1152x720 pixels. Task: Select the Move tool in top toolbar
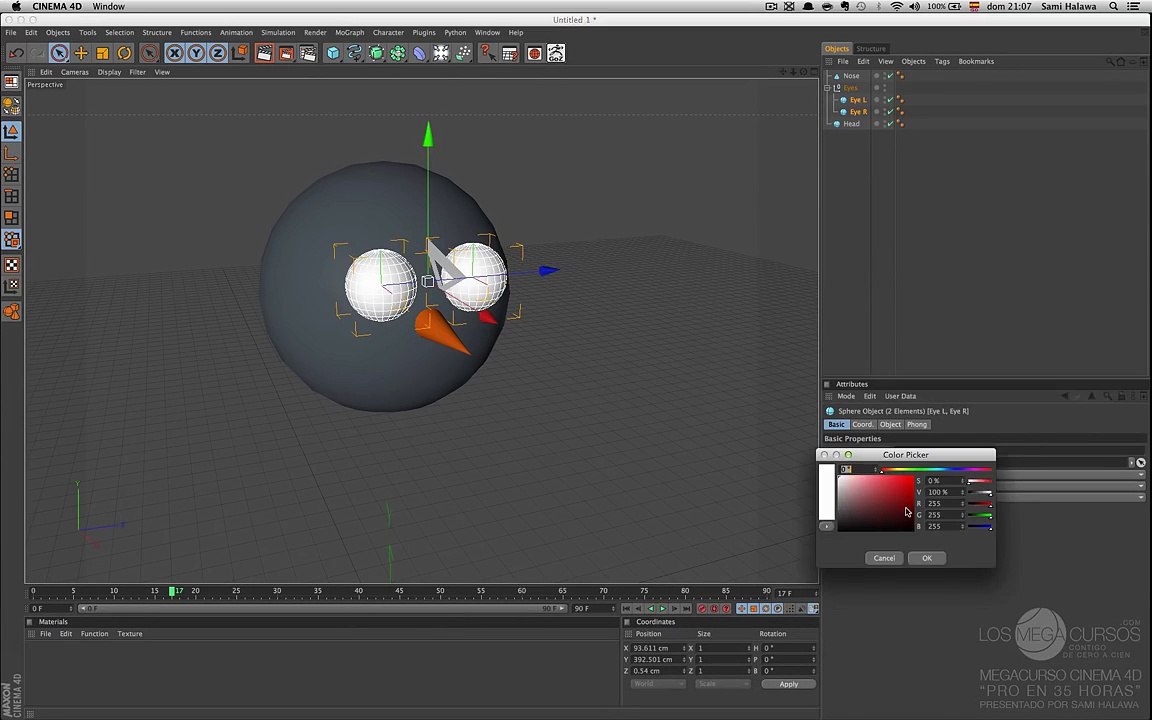coord(81,53)
